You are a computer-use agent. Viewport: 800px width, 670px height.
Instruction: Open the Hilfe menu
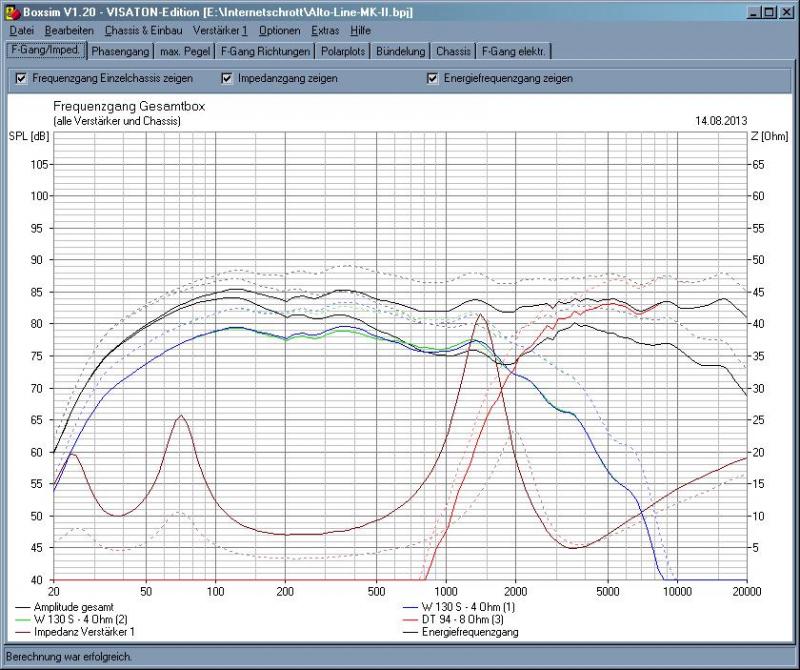point(360,31)
